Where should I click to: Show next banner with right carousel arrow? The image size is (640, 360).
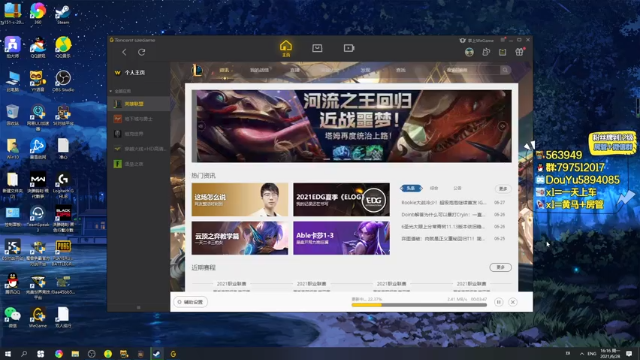tap(502, 126)
